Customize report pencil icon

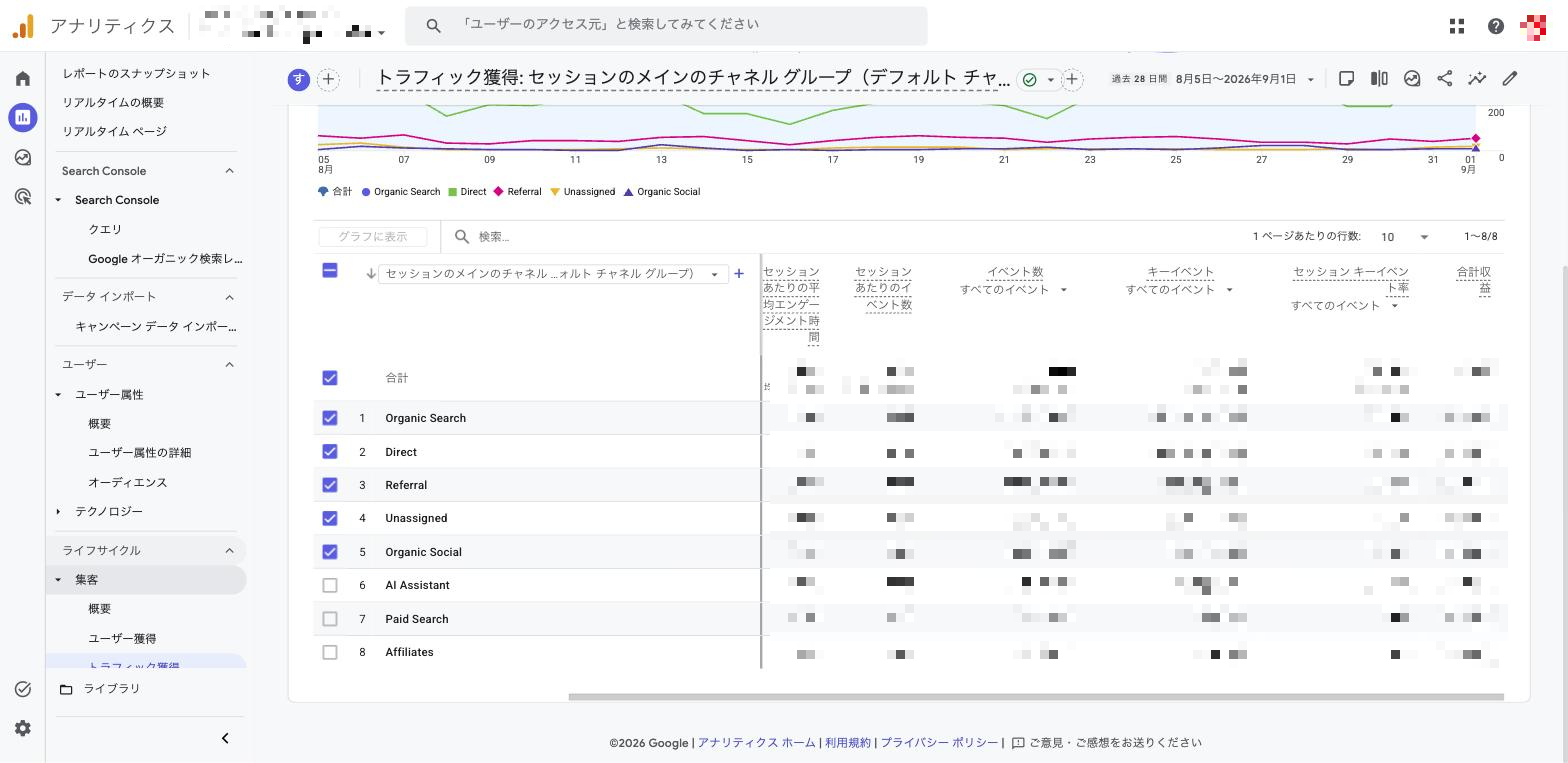click(x=1510, y=78)
